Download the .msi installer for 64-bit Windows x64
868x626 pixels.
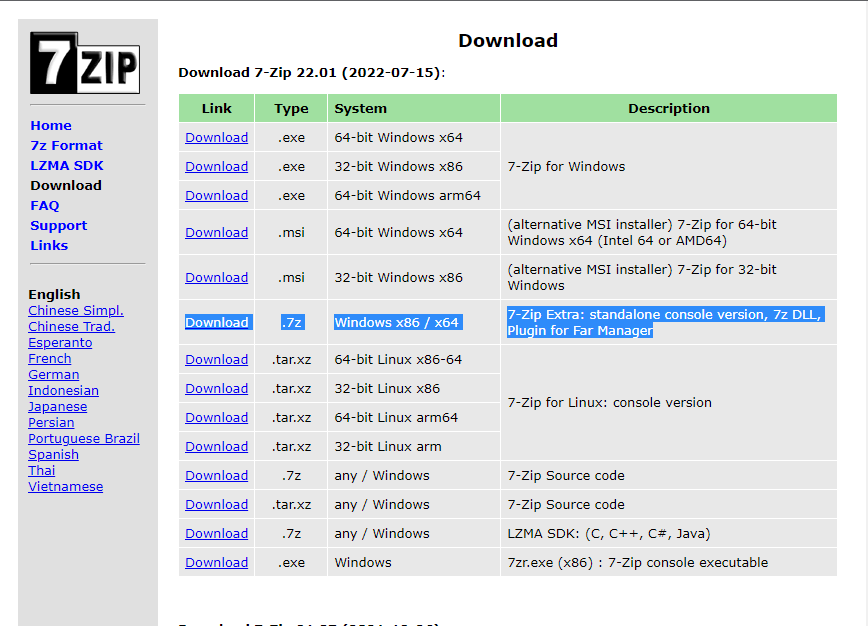[216, 232]
